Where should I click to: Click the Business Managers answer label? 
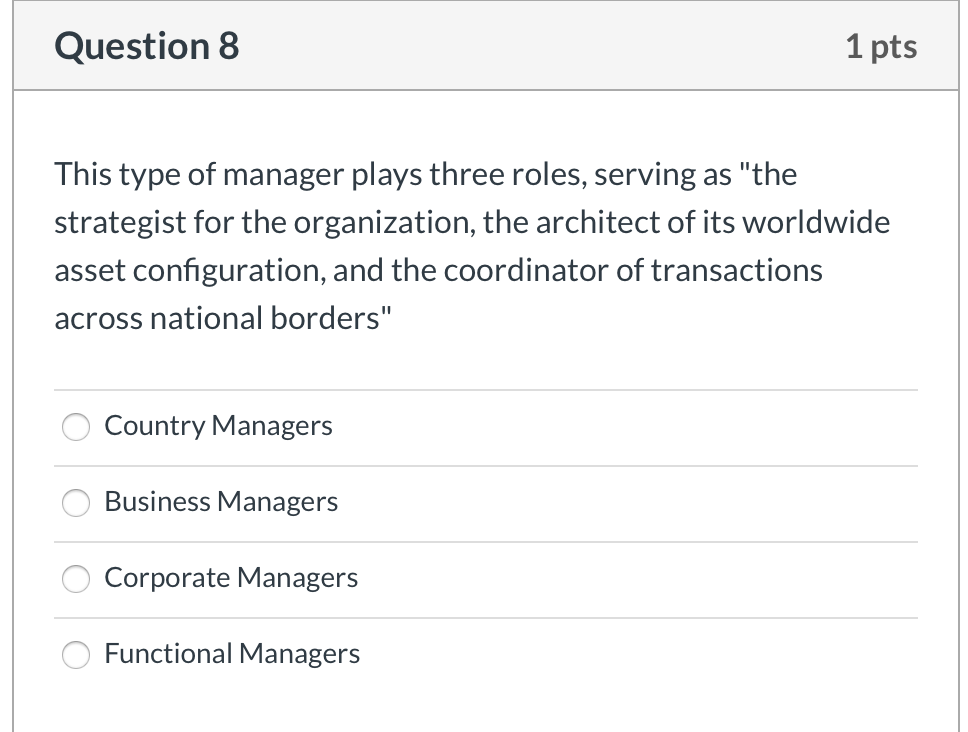[x=220, y=502]
